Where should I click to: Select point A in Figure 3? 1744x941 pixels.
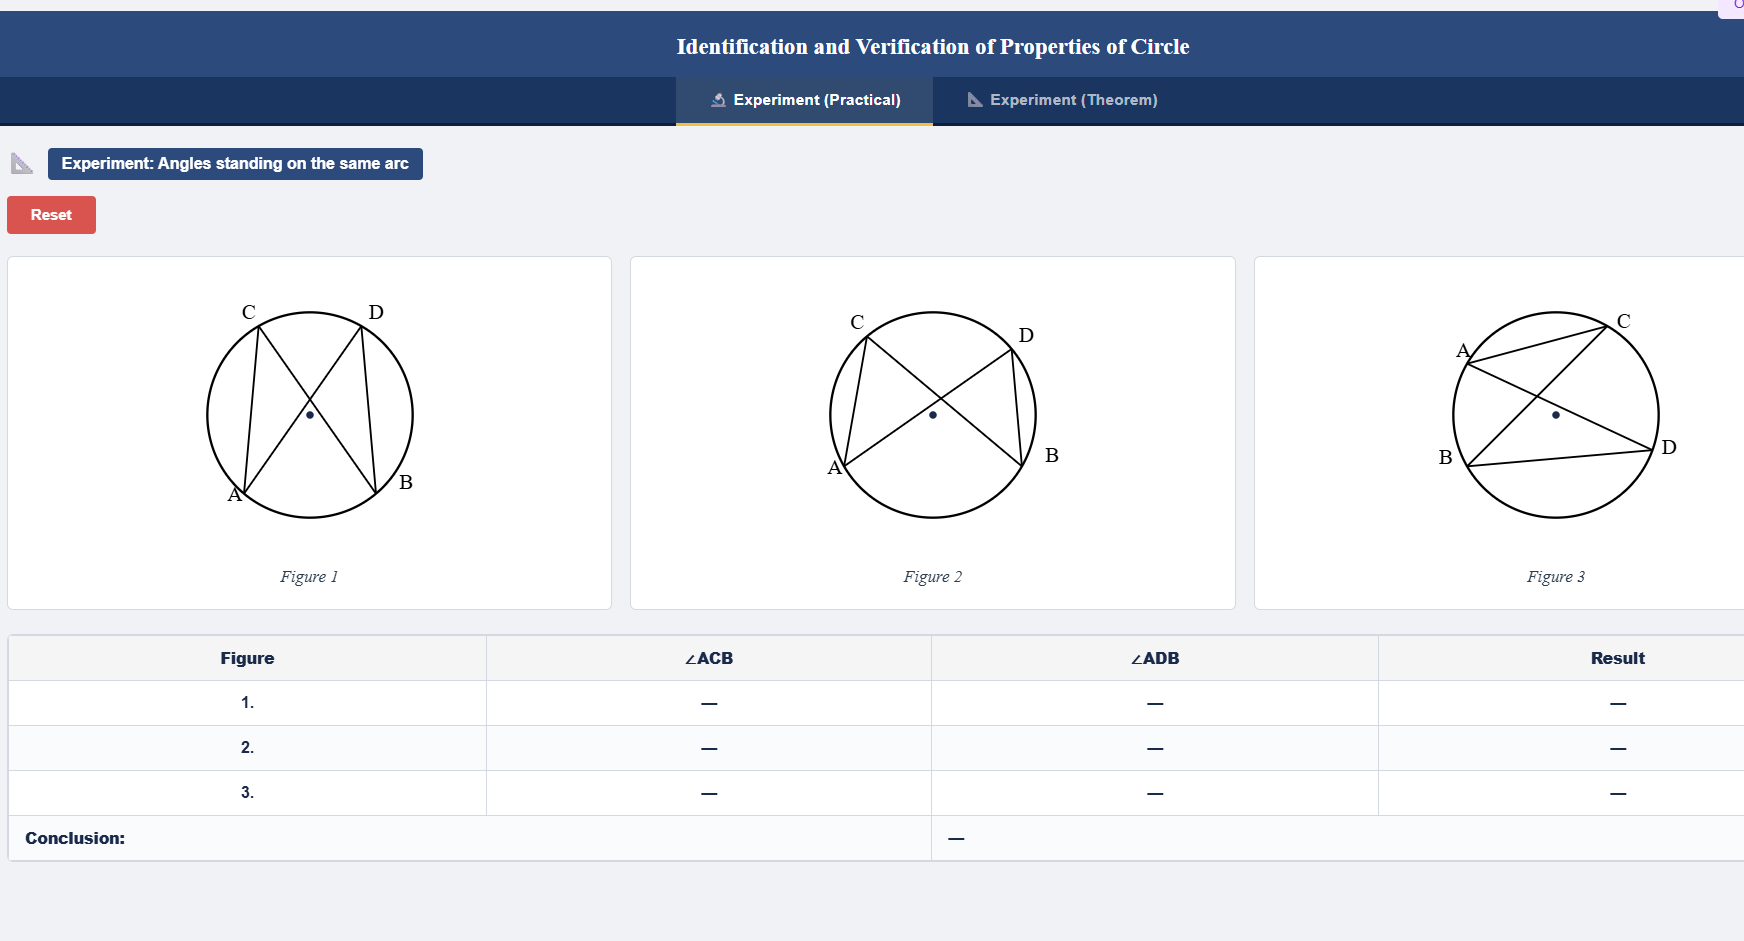tap(1463, 351)
